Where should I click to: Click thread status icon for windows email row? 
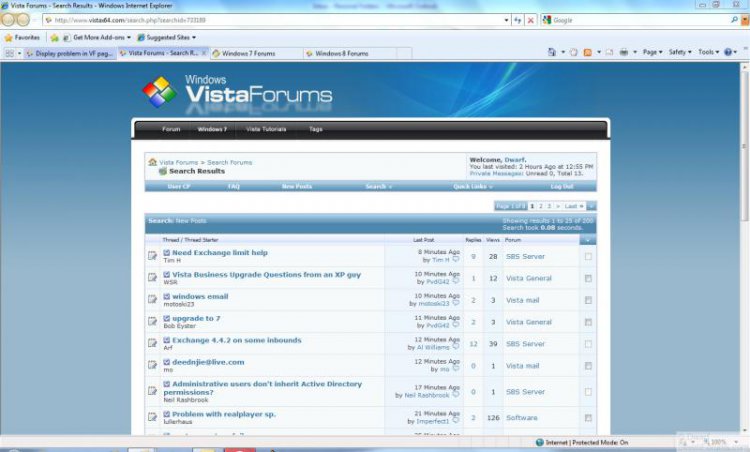coord(152,299)
